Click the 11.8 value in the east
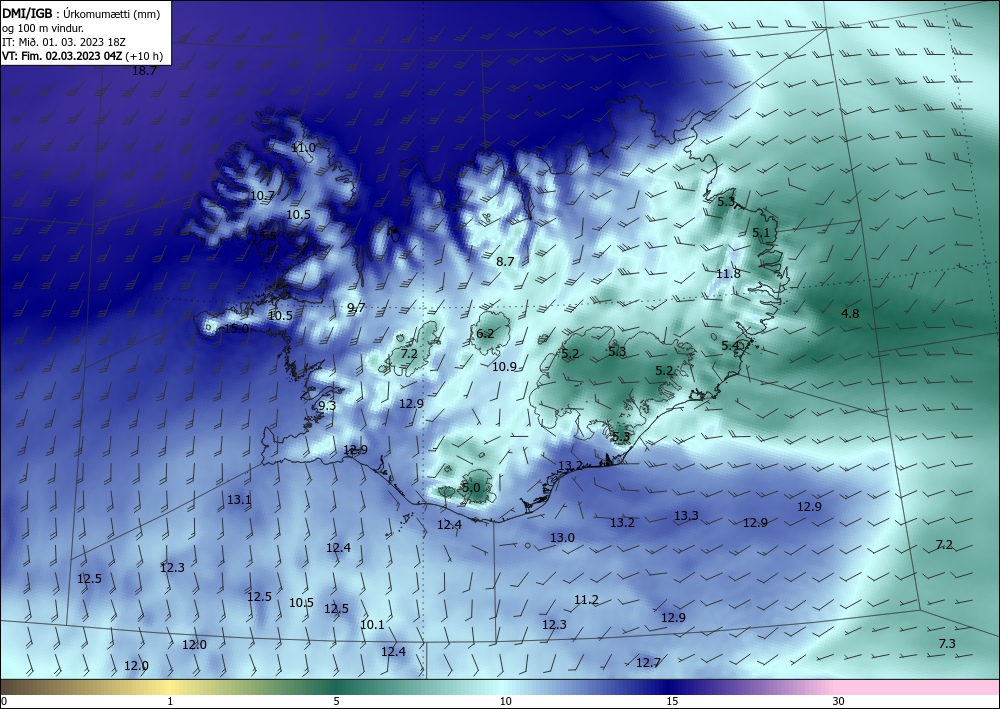The image size is (1000, 709). (x=728, y=274)
